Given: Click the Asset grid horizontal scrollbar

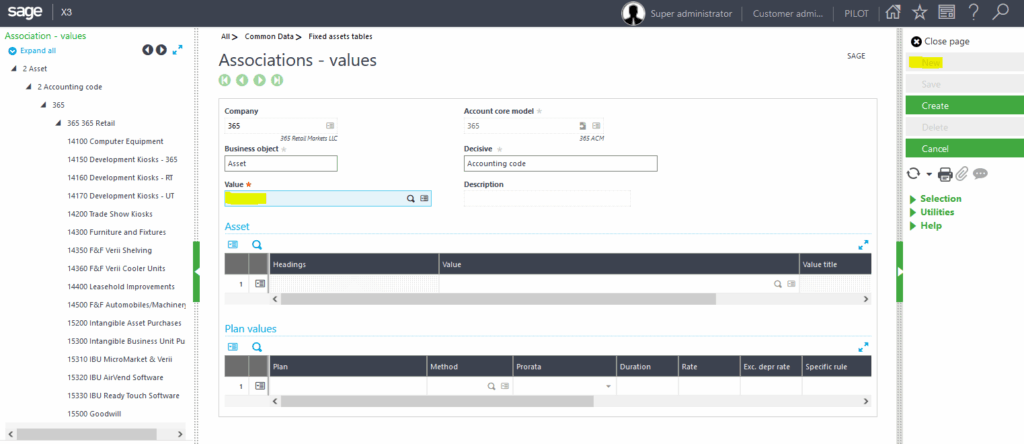Looking at the screenshot, I should (498, 299).
